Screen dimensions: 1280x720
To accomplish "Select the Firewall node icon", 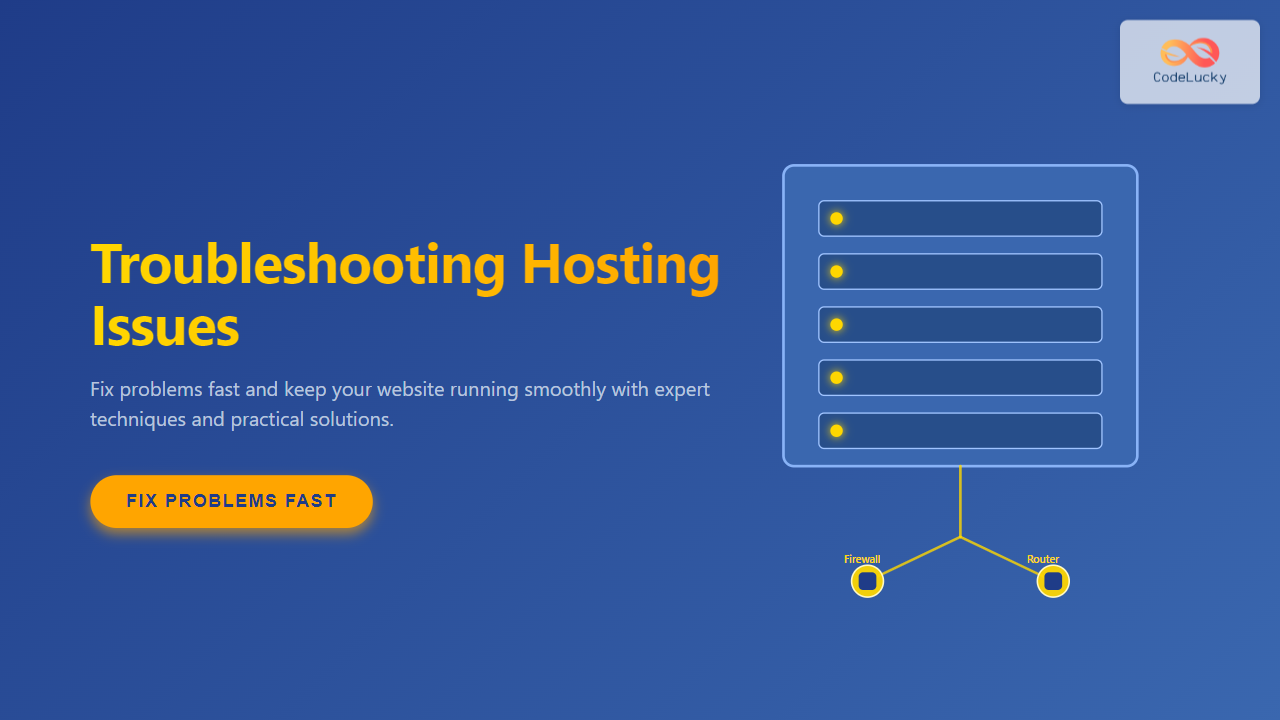I will (867, 581).
